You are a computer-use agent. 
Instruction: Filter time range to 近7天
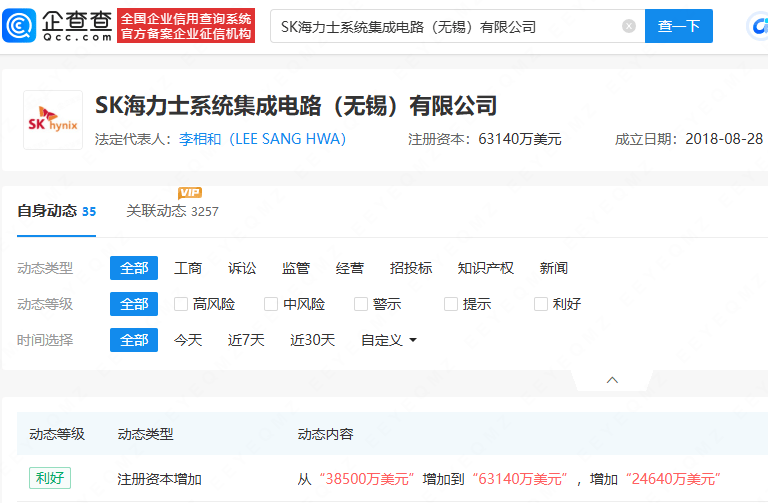(246, 340)
